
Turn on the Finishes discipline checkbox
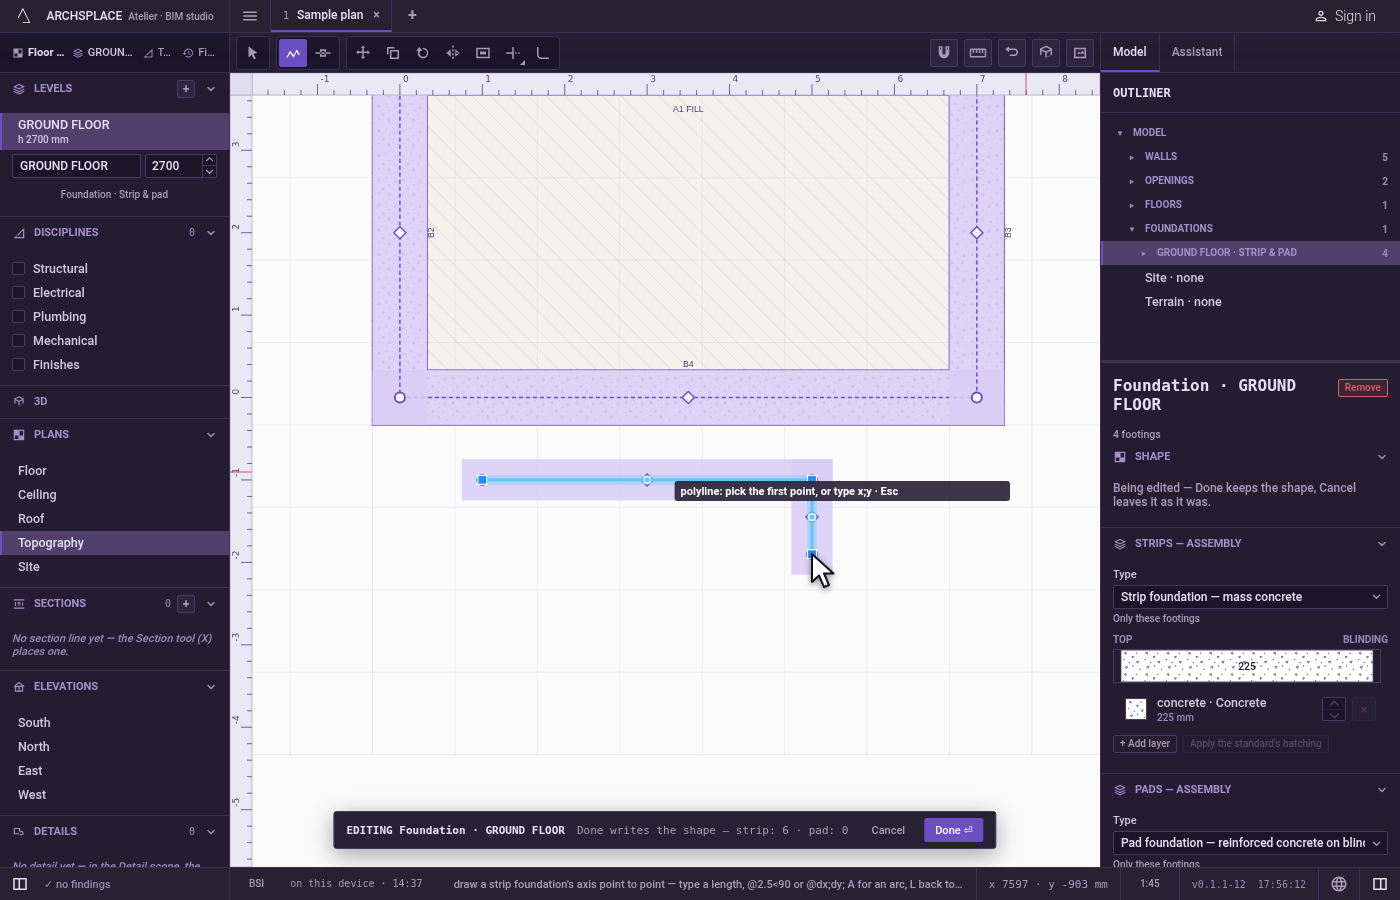click(18, 365)
